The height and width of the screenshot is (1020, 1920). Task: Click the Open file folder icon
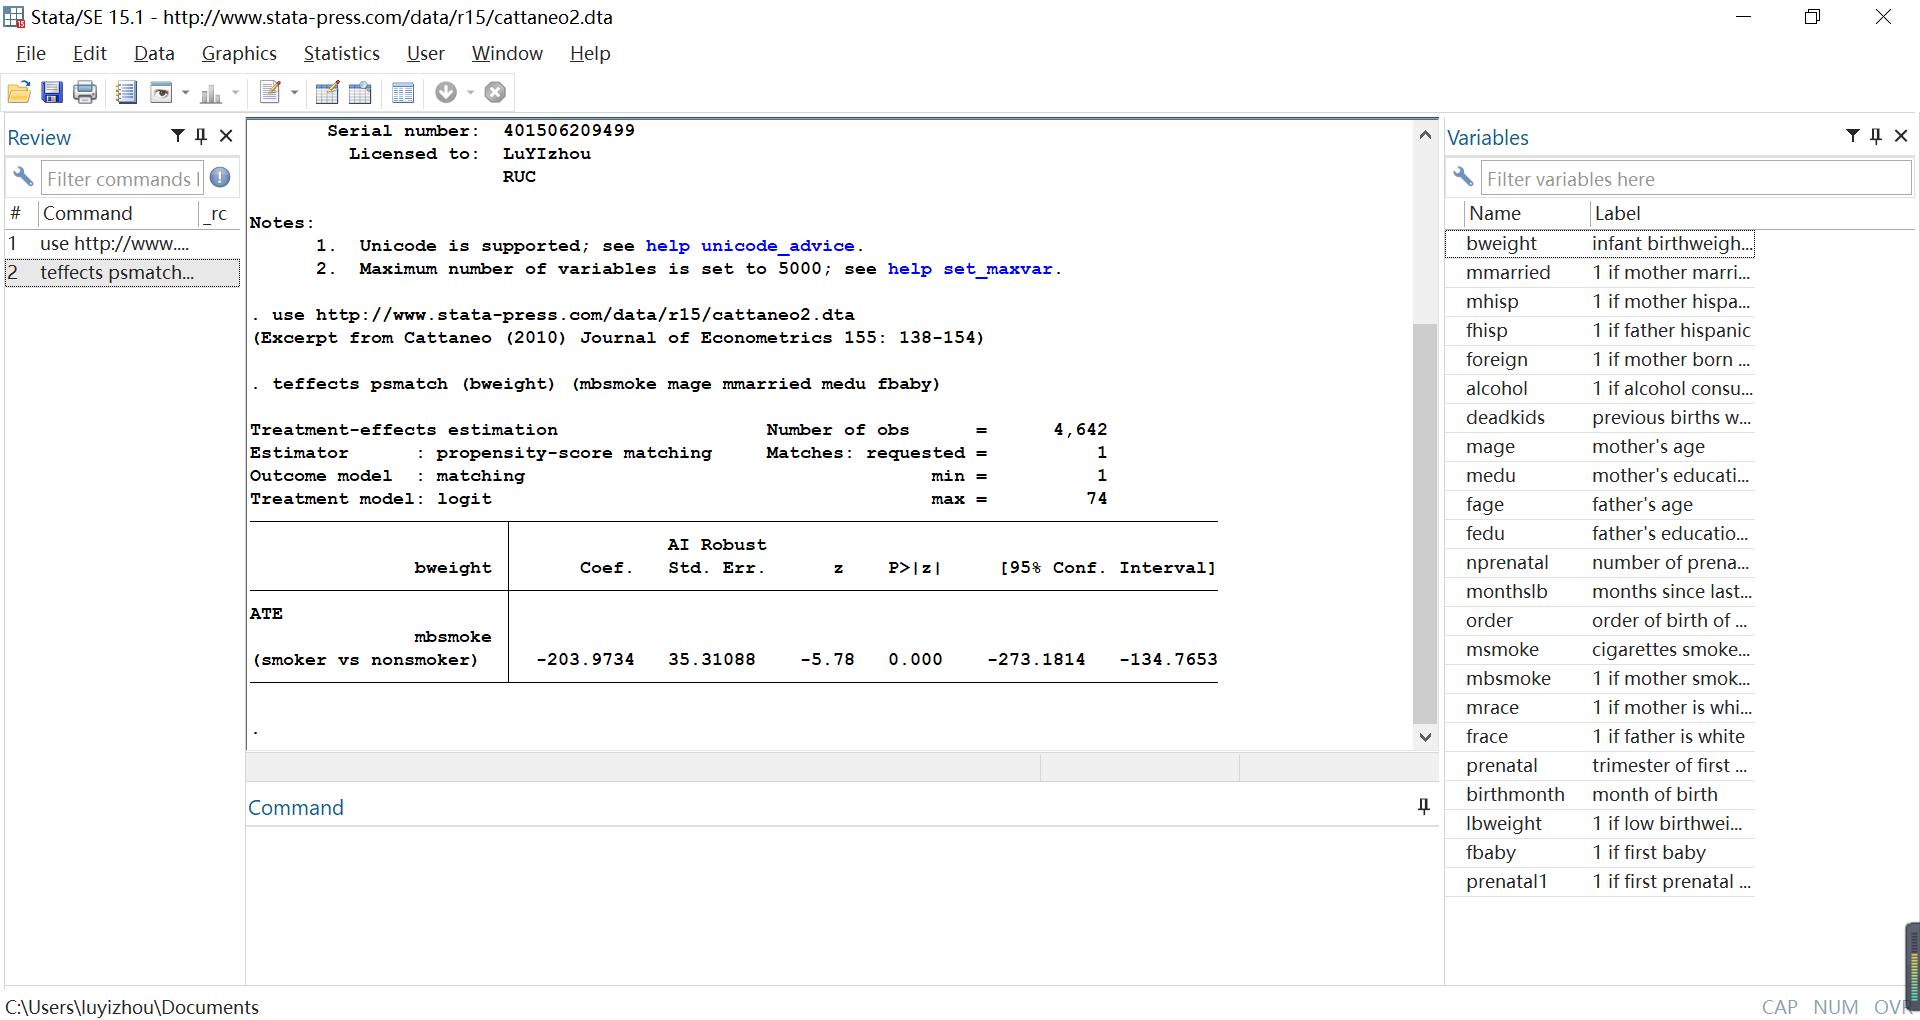click(18, 93)
